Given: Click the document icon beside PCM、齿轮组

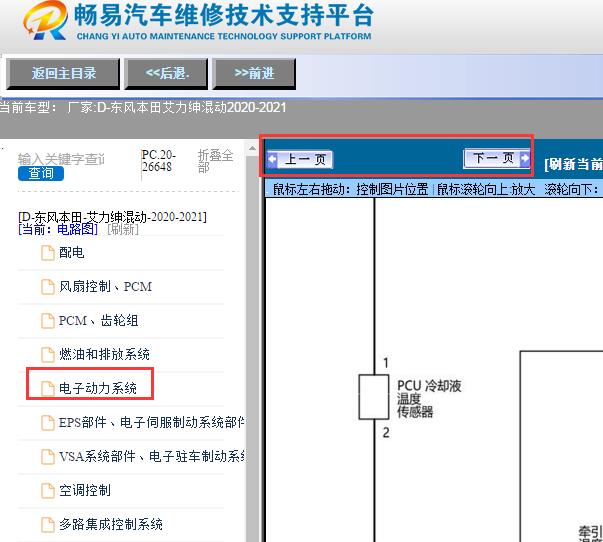Looking at the screenshot, I should 48,321.
